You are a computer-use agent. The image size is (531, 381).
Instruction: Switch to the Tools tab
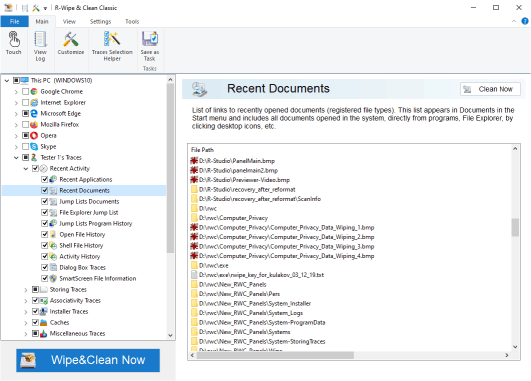(x=132, y=21)
